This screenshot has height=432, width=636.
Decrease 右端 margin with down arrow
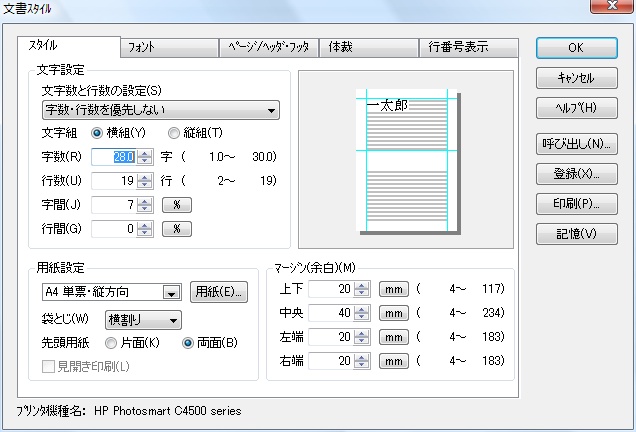(361, 364)
